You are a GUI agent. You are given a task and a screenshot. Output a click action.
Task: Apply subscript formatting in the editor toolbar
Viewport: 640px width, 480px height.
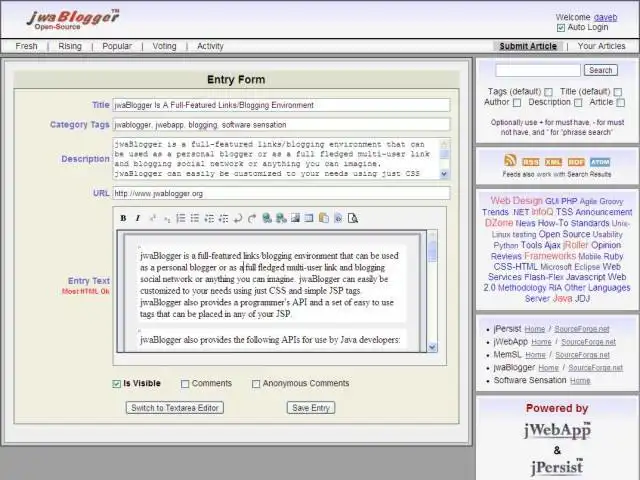[x=167, y=218]
